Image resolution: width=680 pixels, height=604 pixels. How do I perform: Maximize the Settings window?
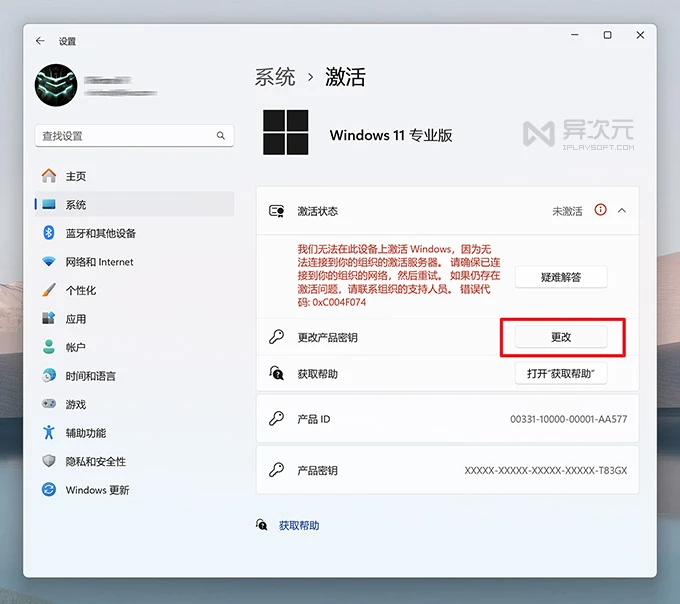608,35
